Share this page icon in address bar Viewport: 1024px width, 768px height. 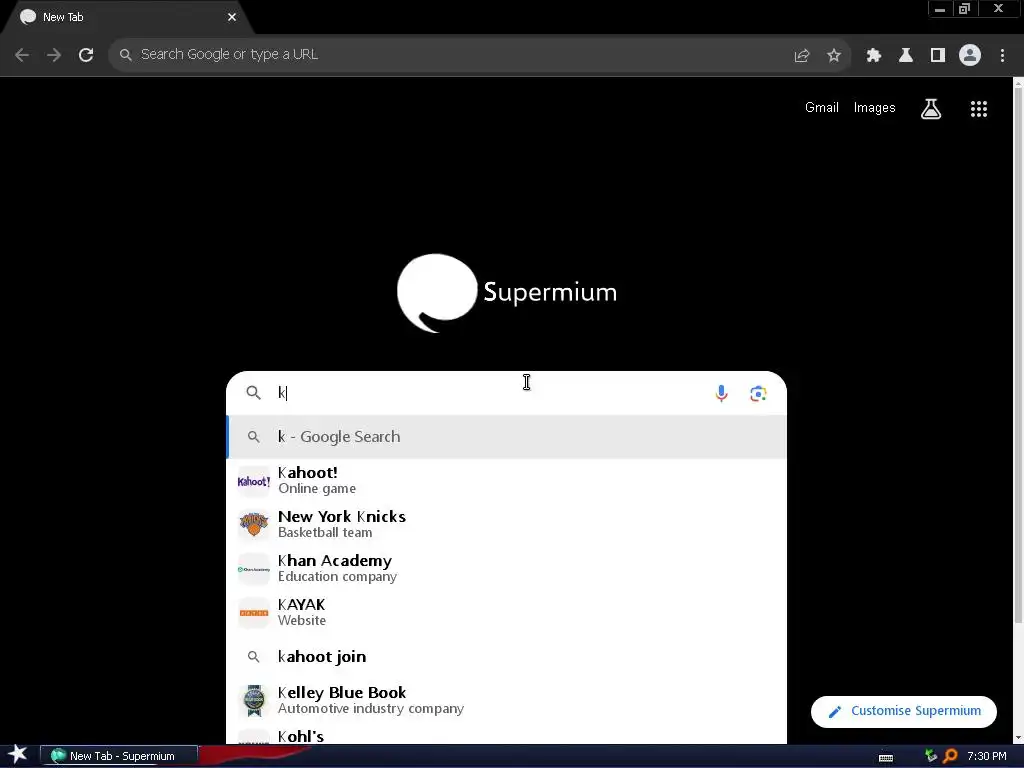pos(802,56)
